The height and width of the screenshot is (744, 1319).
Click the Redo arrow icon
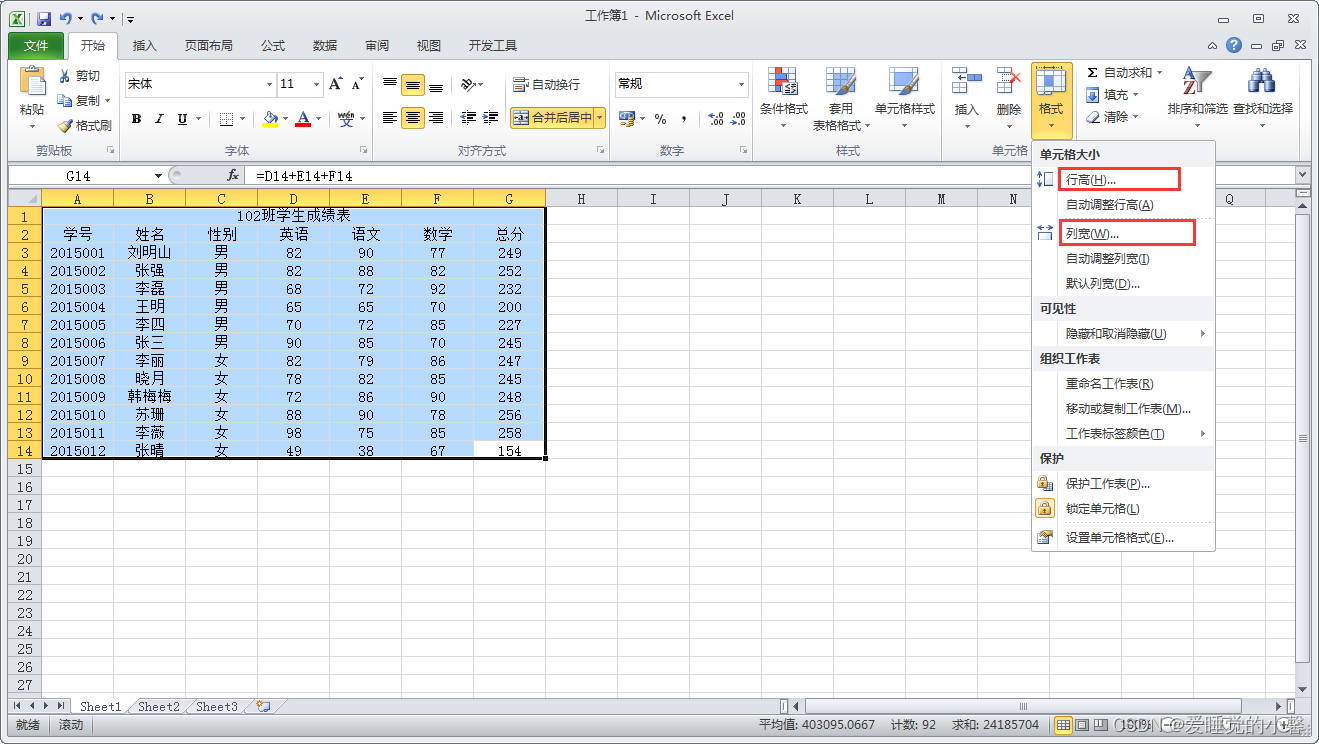tap(97, 18)
